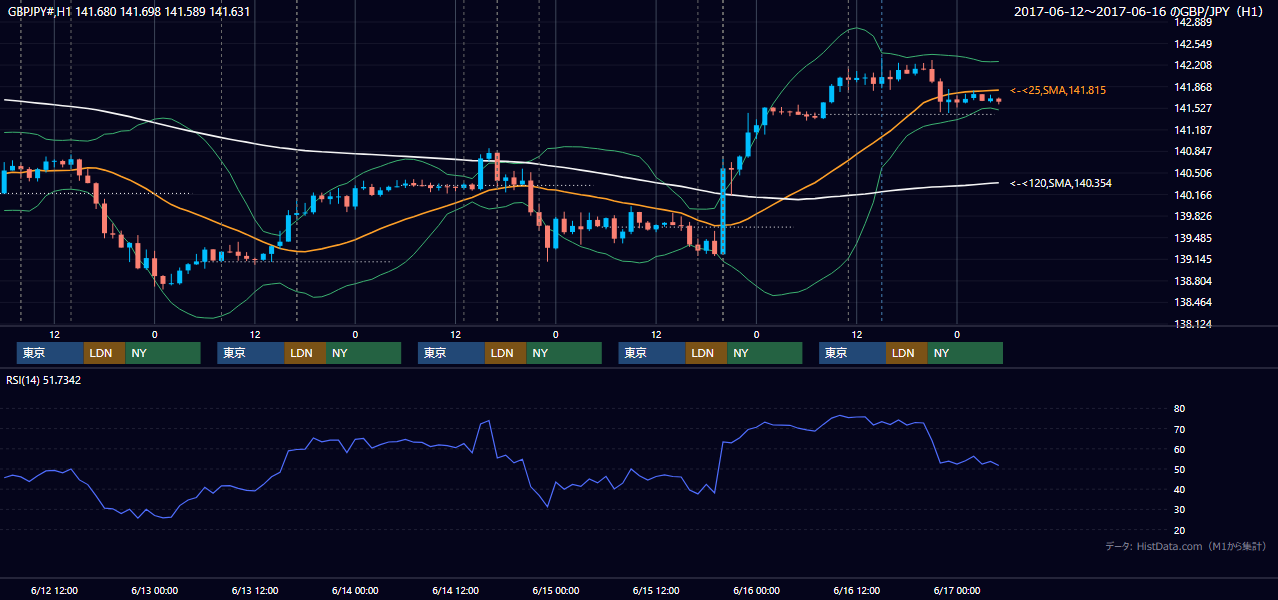Click price axis value 140.166
This screenshot has height=600, width=1278.
click(x=1194, y=195)
